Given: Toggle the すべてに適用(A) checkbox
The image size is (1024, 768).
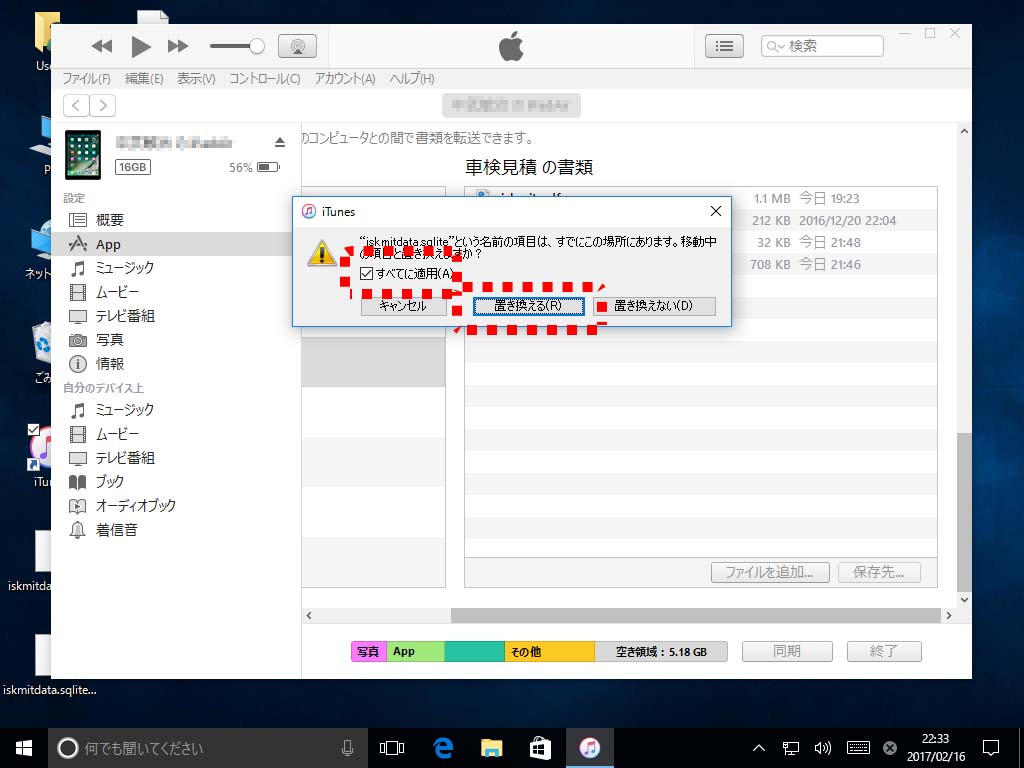Looking at the screenshot, I should click(367, 274).
